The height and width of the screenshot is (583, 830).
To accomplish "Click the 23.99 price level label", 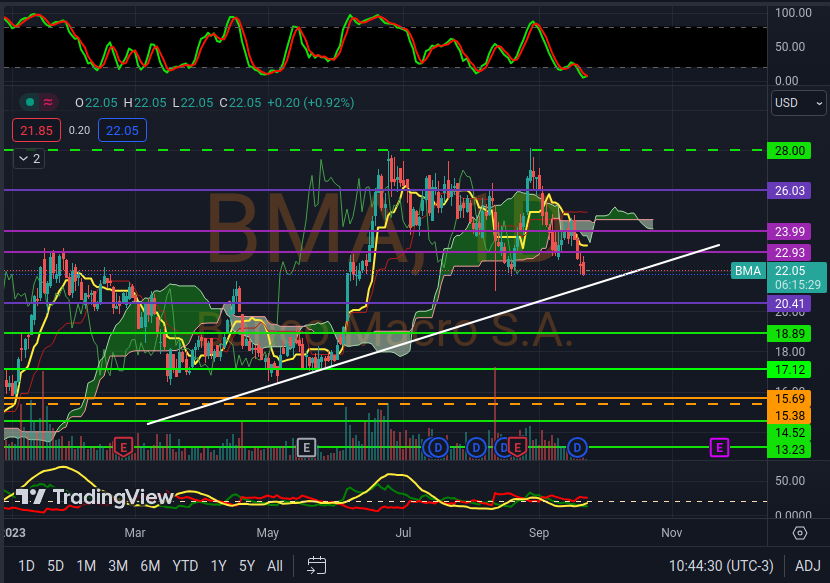I will click(789, 231).
